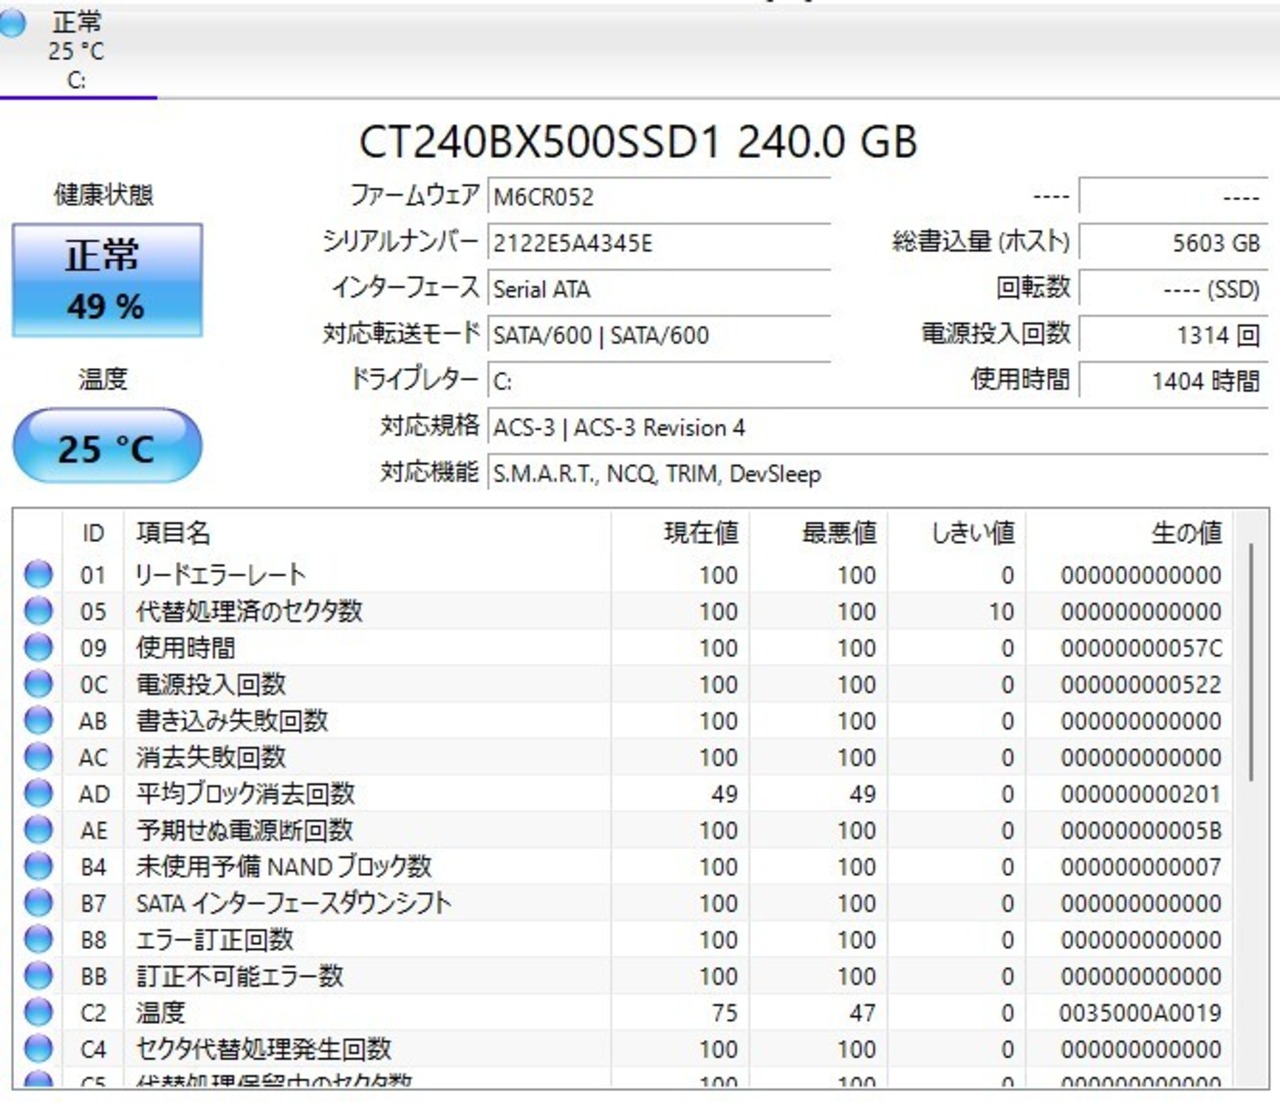Click the 書き込み失敗回数 attribute name
The image size is (1280, 1102).
click(x=232, y=721)
